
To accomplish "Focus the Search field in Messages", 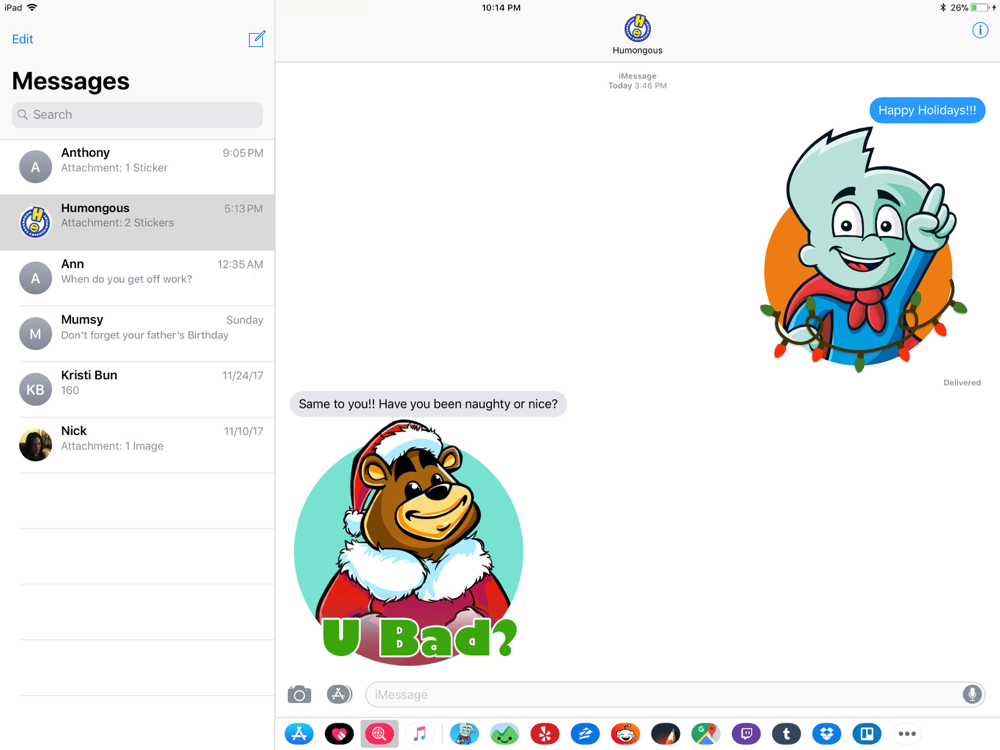I will [137, 115].
